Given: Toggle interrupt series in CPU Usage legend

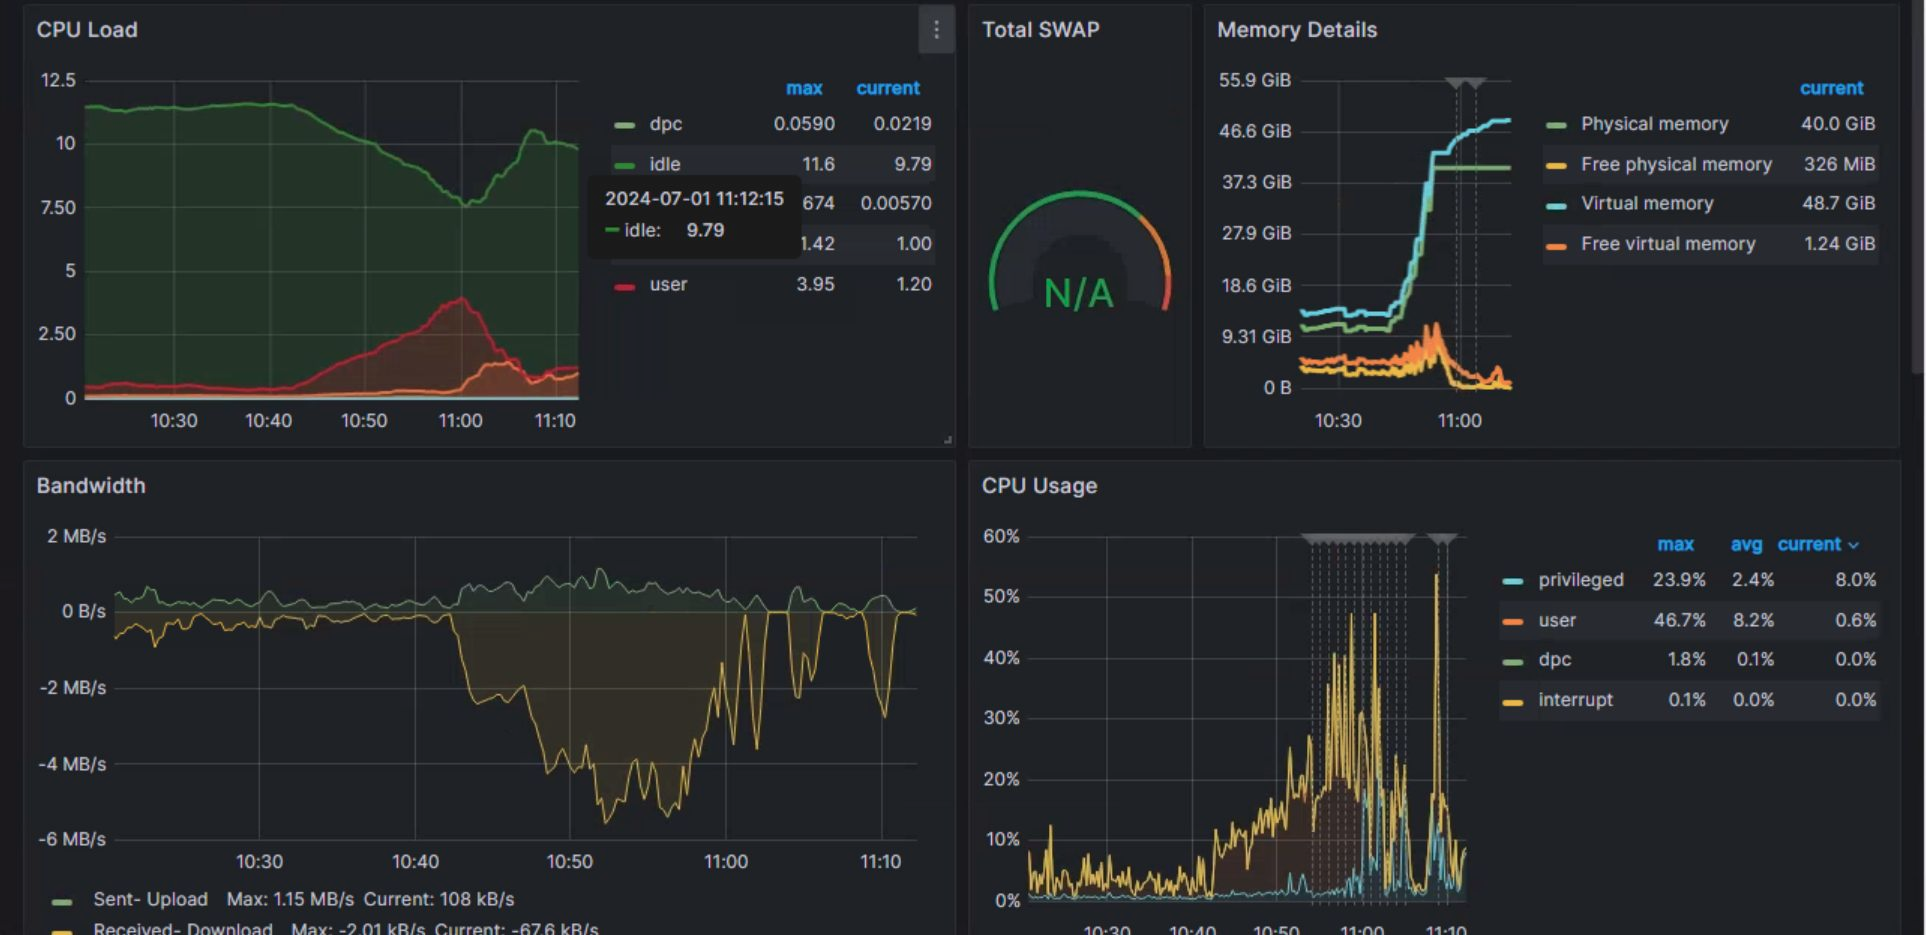Looking at the screenshot, I should [1575, 700].
